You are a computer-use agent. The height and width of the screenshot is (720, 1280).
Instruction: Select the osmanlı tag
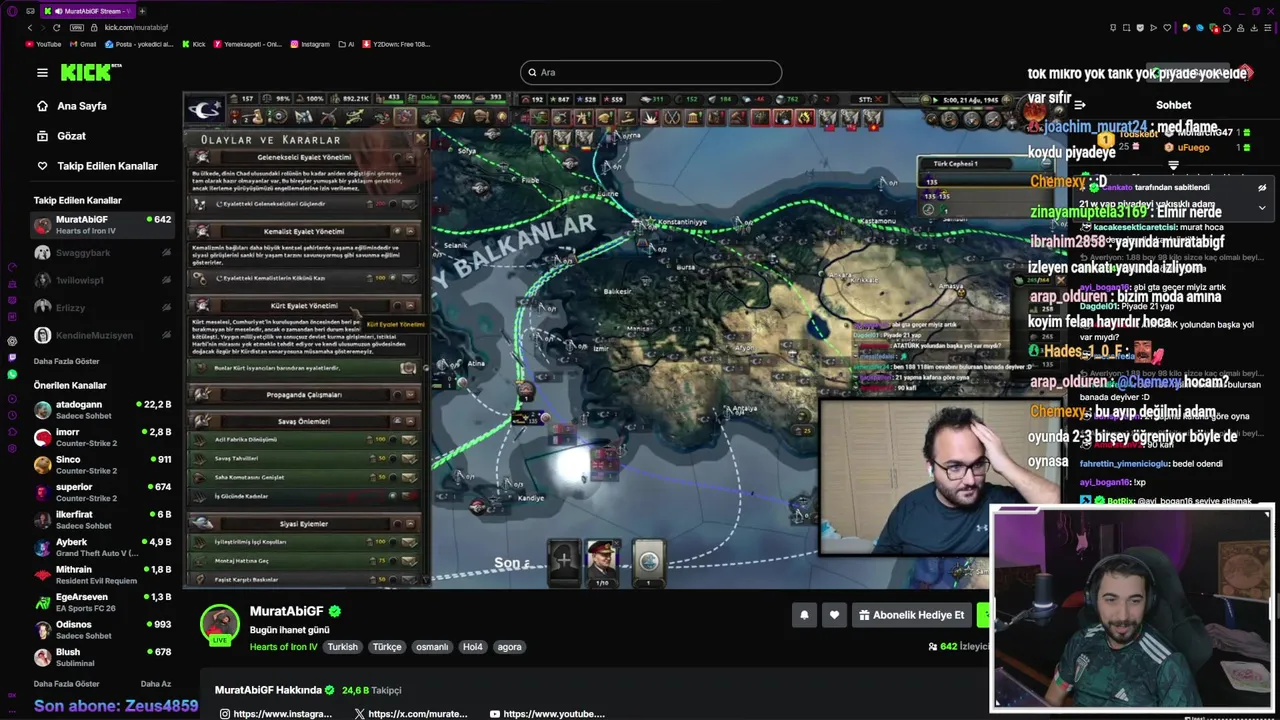tap(432, 647)
